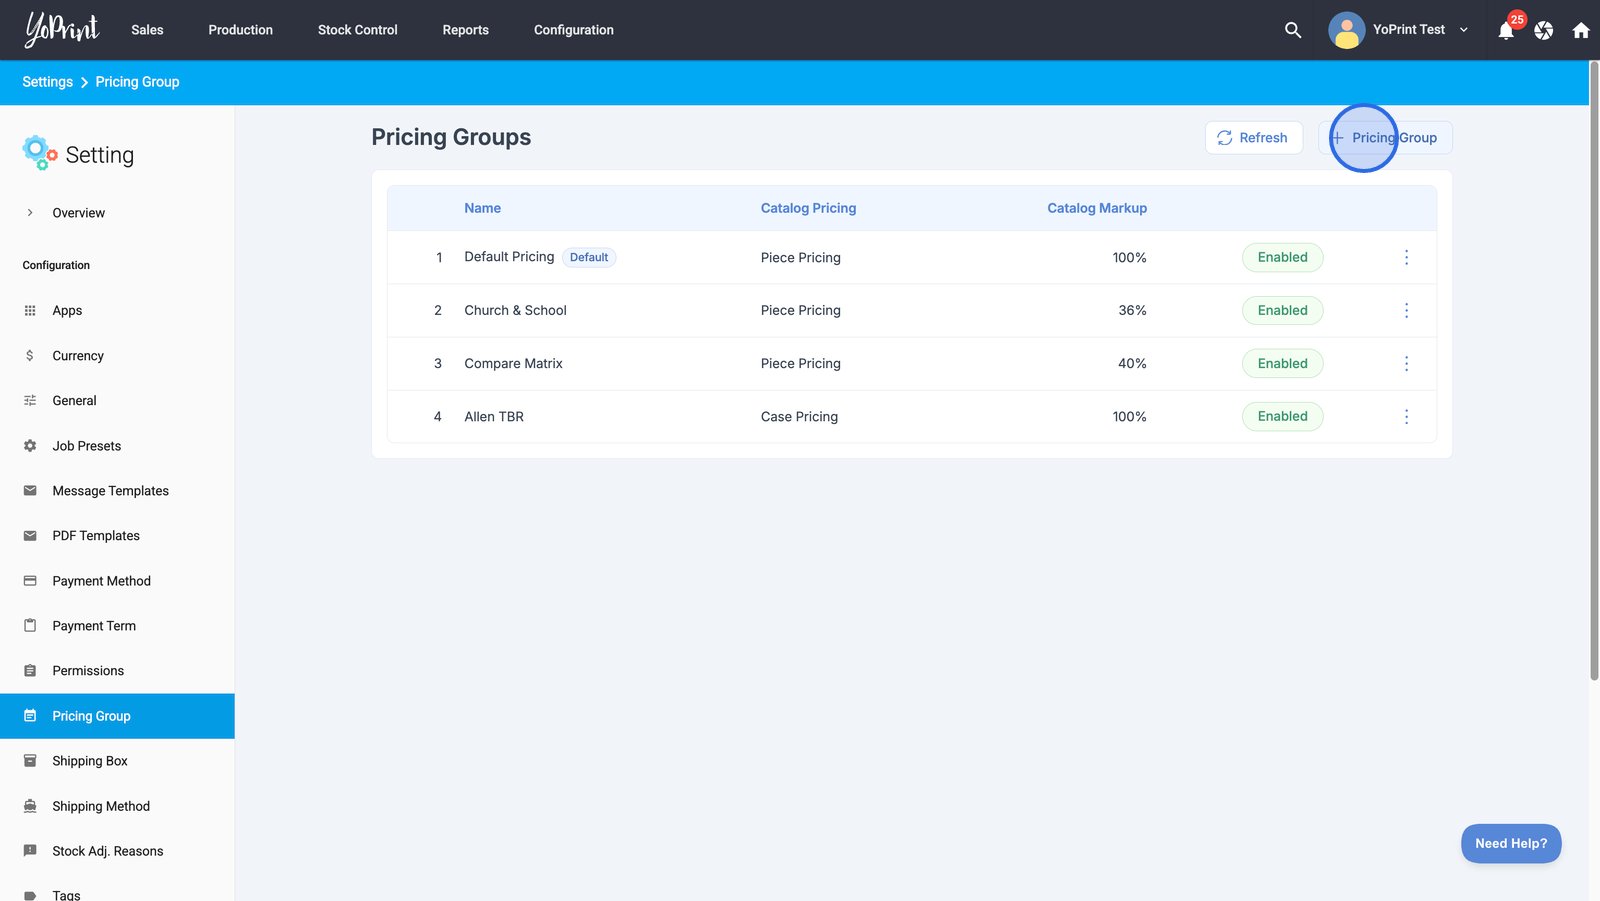Add a new Pricing Group

pos(1385,138)
